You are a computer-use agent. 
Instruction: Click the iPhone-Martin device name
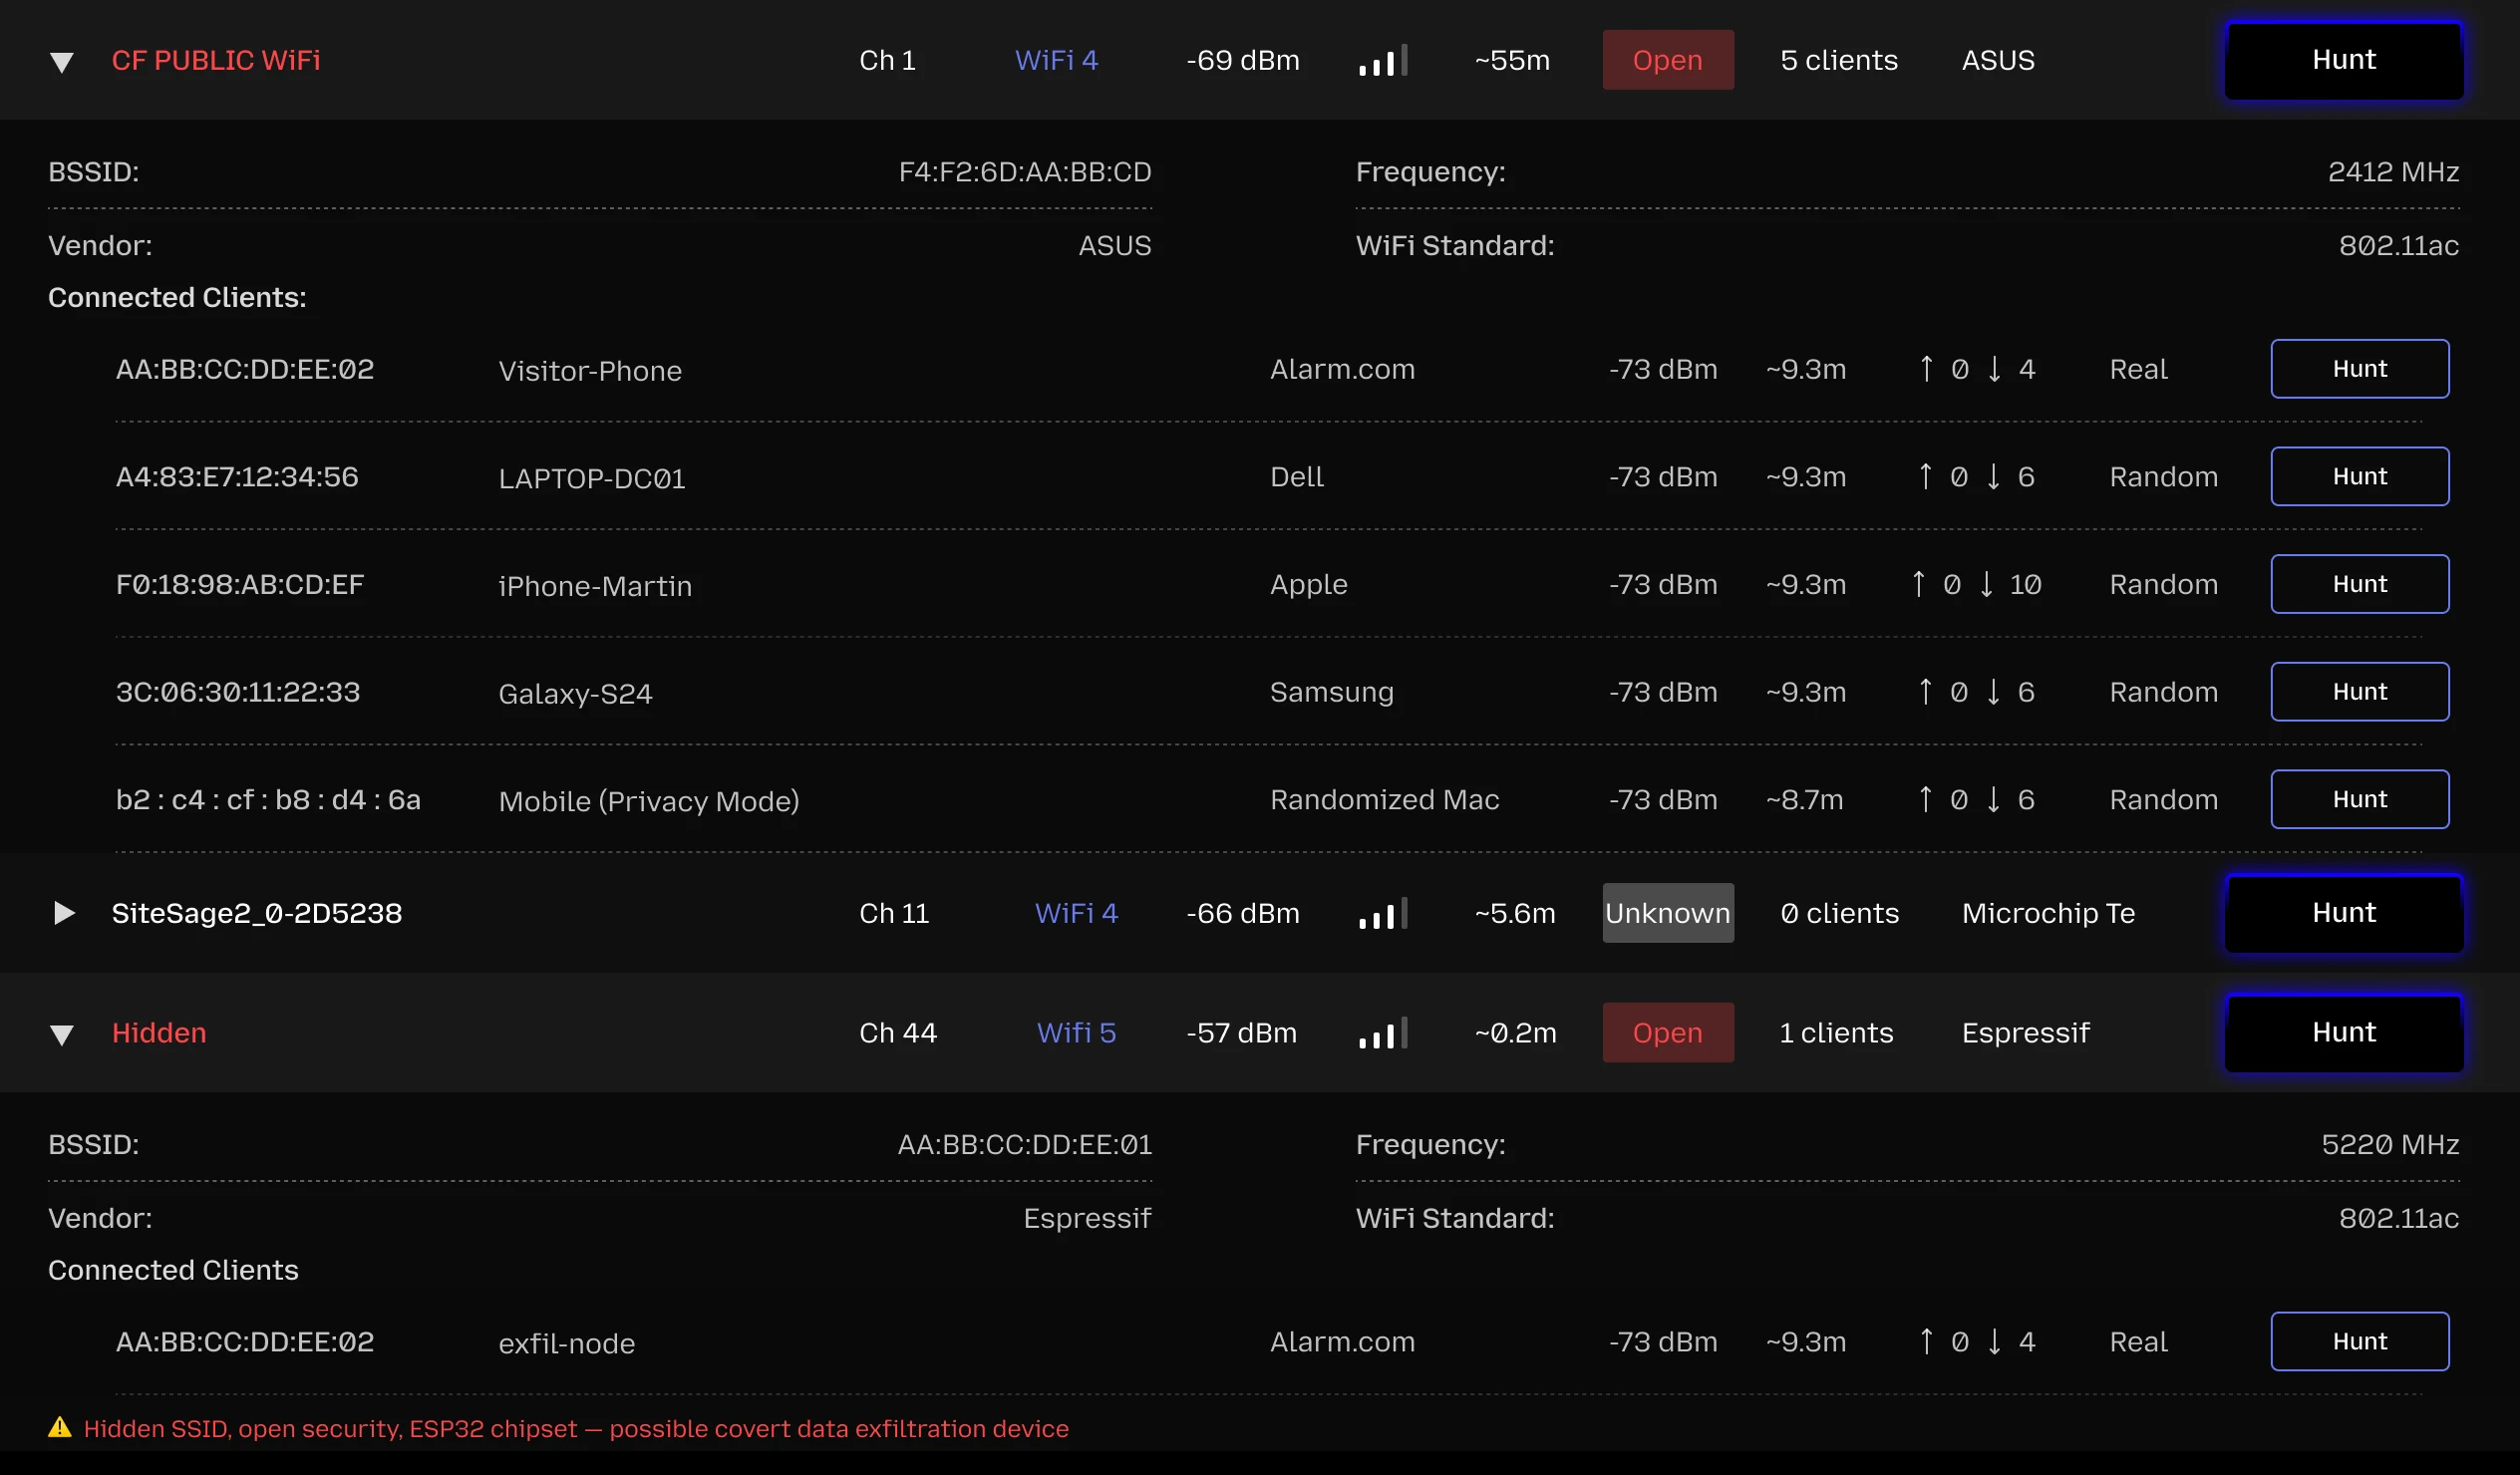coord(595,586)
